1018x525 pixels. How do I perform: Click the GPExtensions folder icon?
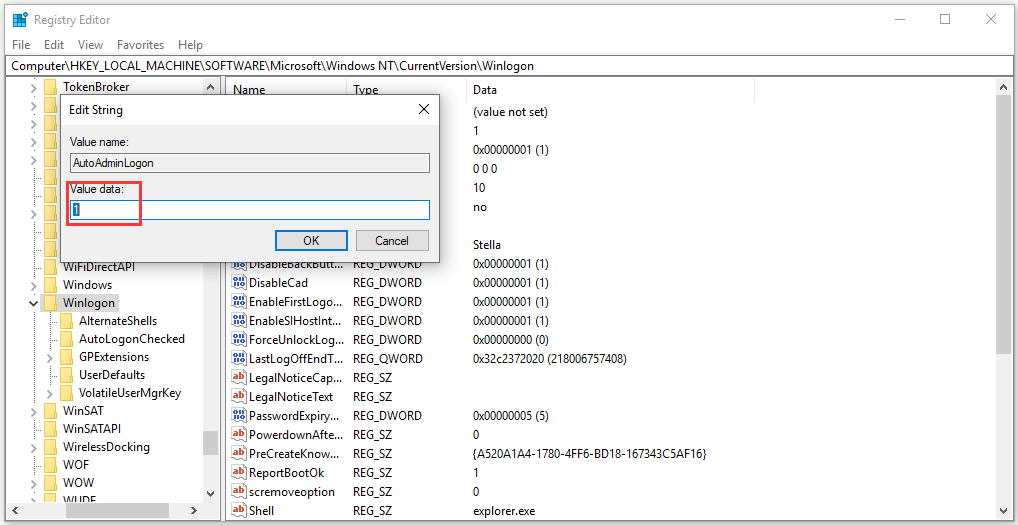point(66,357)
